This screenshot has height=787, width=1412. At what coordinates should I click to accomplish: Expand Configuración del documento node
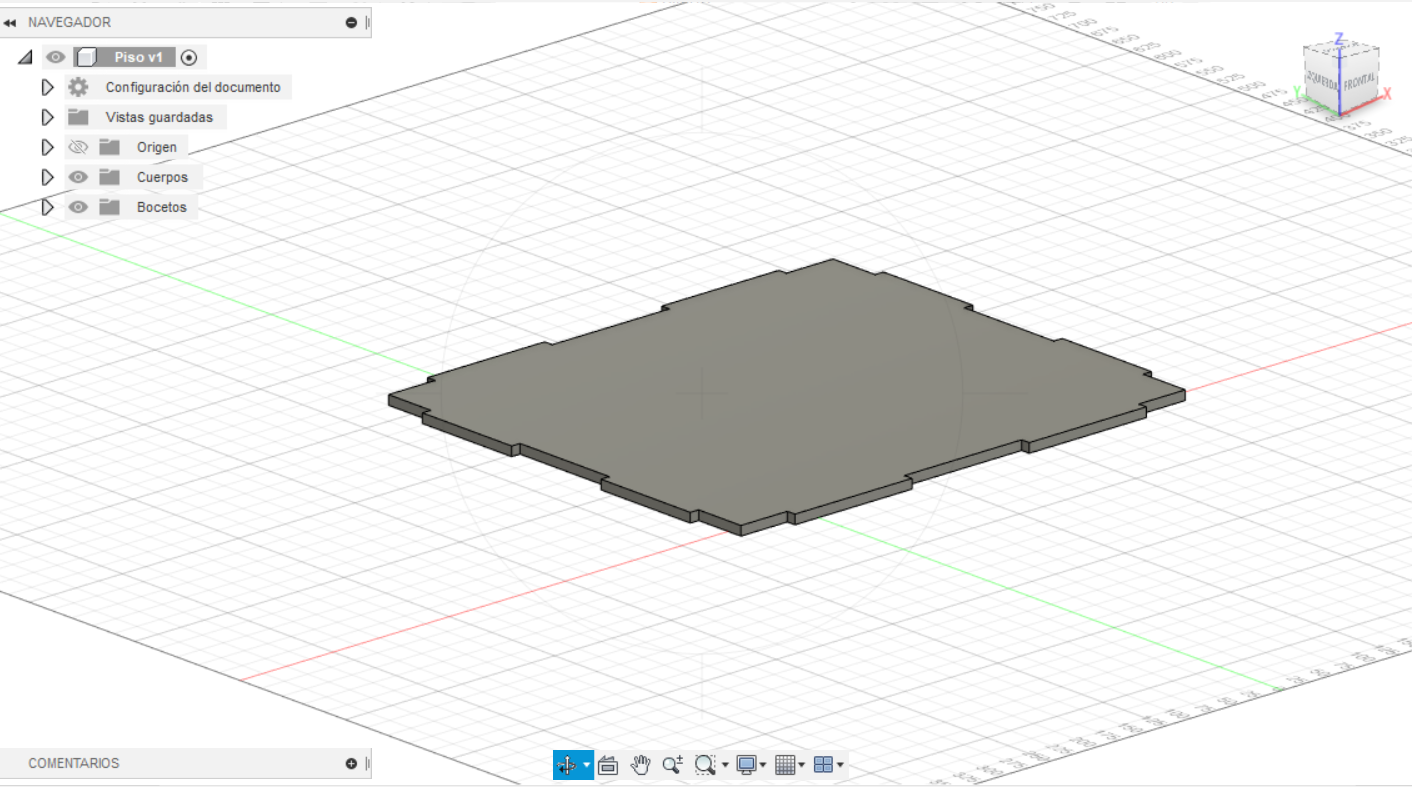point(46,87)
